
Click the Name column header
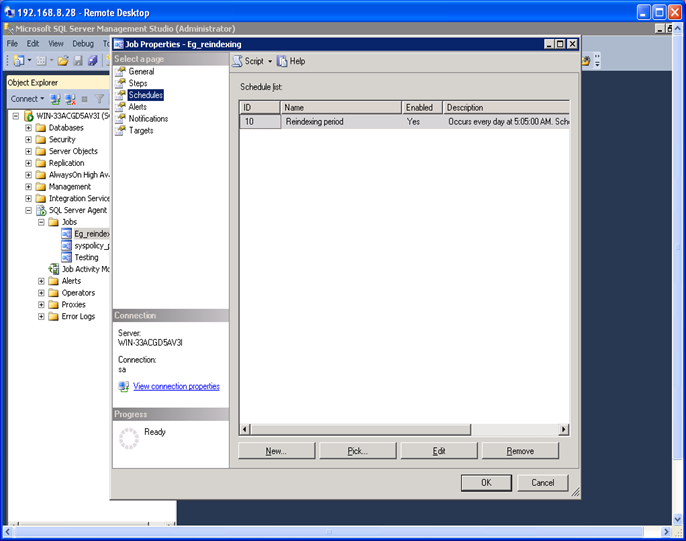click(x=341, y=108)
